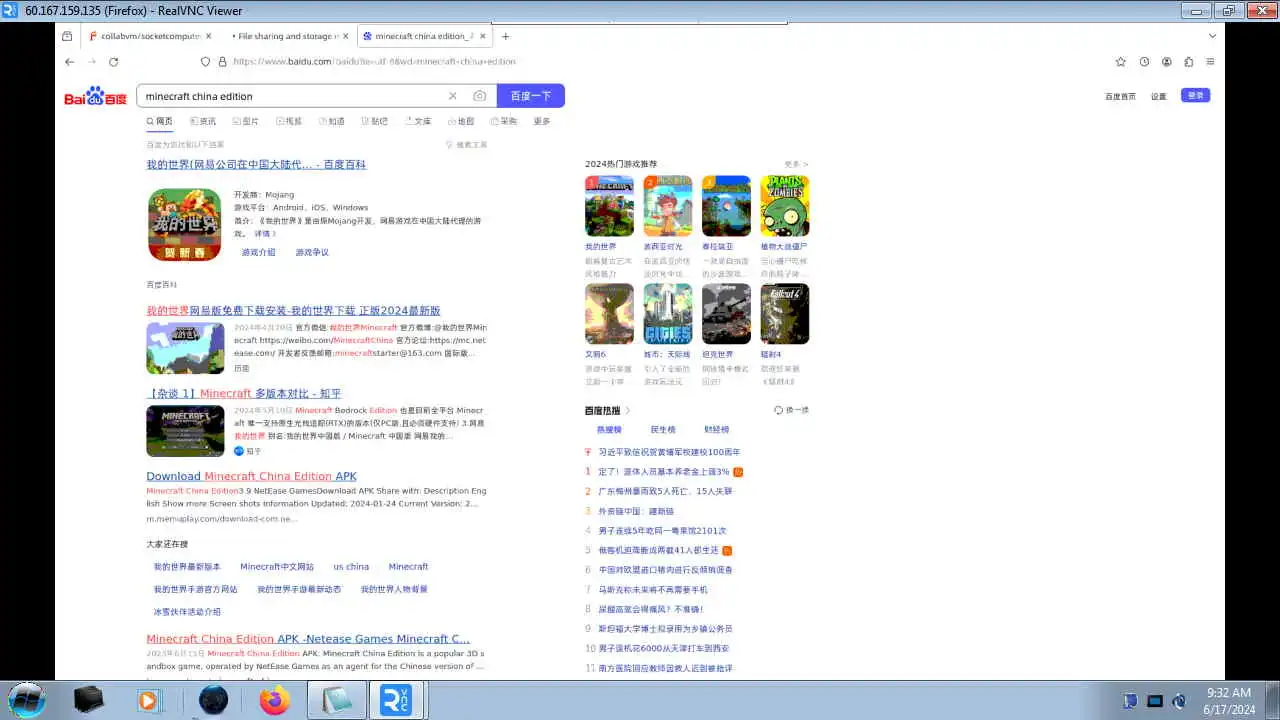Open Firefox from the taskbar
This screenshot has width=1280, height=720.
274,700
